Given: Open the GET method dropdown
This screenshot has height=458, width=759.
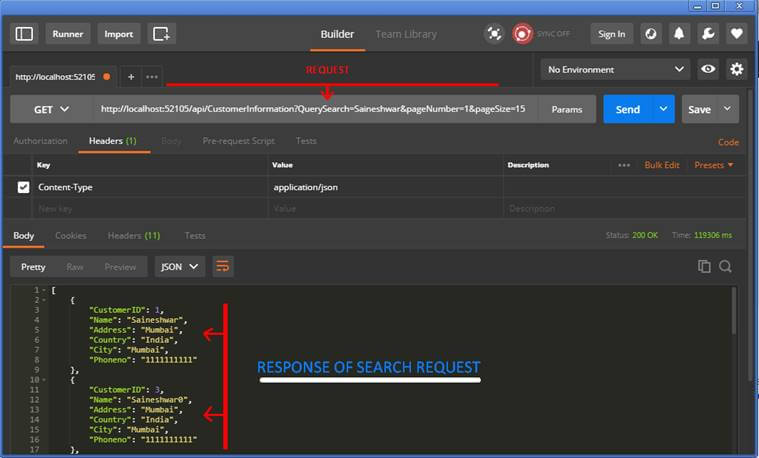Looking at the screenshot, I should click(x=51, y=109).
